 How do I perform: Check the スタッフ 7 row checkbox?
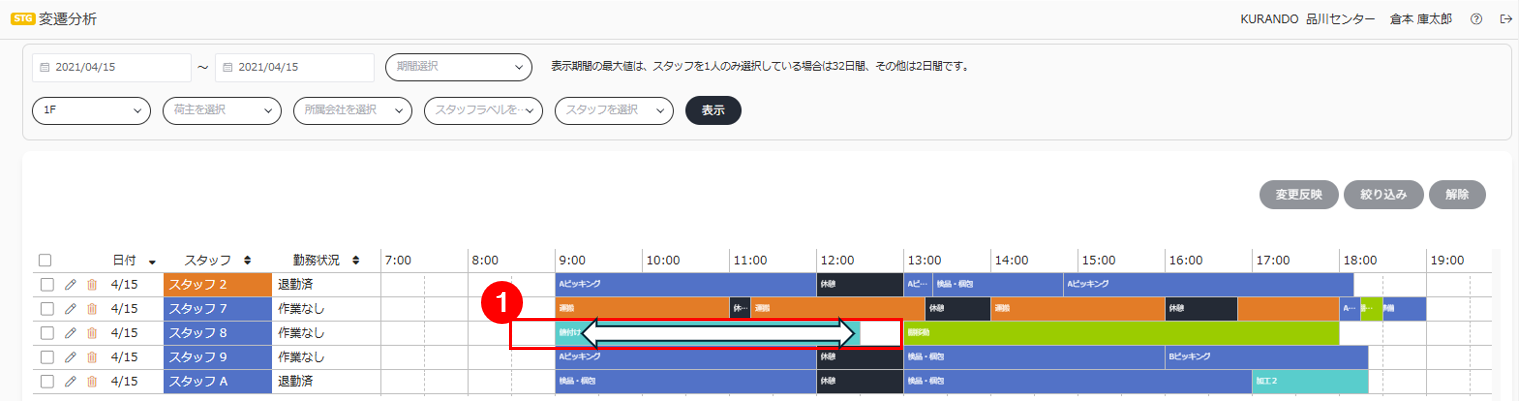[x=46, y=308]
